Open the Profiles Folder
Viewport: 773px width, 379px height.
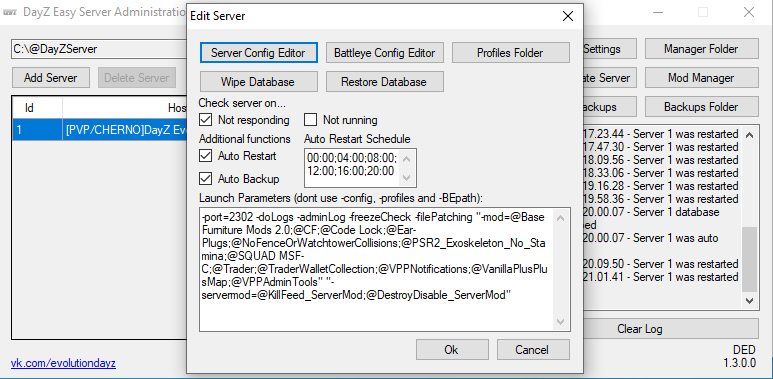(x=510, y=53)
